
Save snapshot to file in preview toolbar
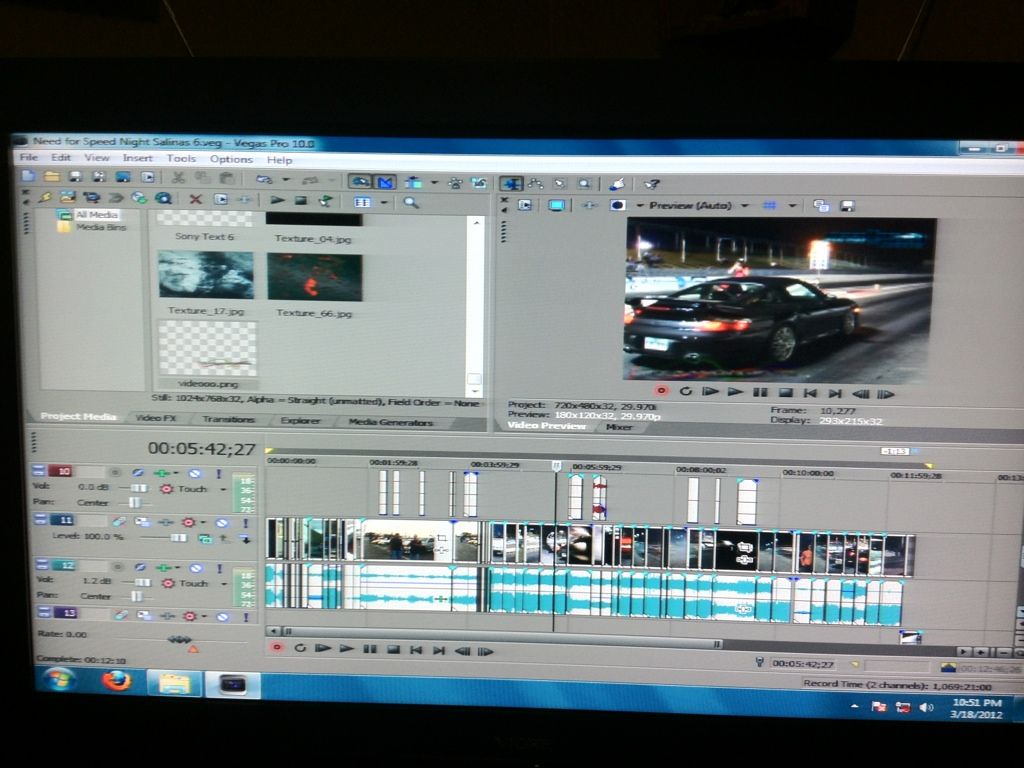[847, 206]
